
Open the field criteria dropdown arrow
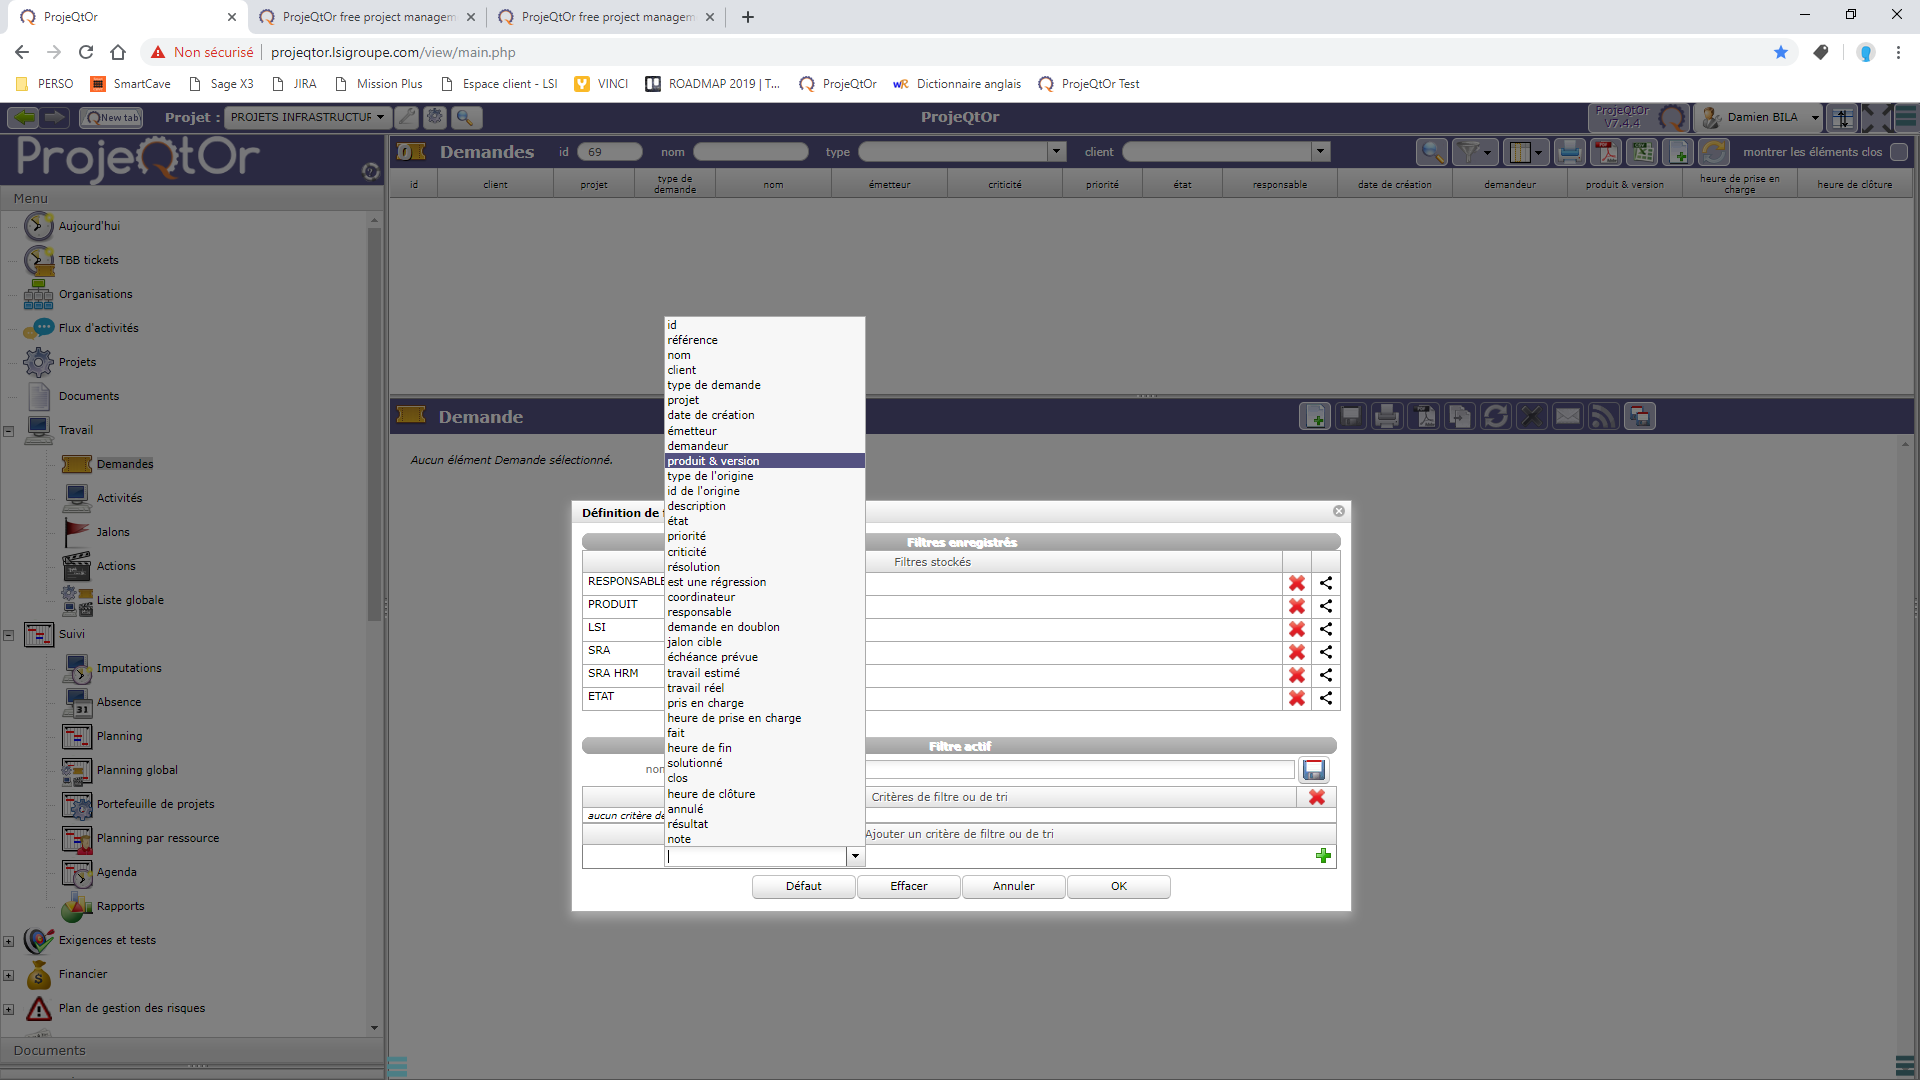pyautogui.click(x=855, y=856)
